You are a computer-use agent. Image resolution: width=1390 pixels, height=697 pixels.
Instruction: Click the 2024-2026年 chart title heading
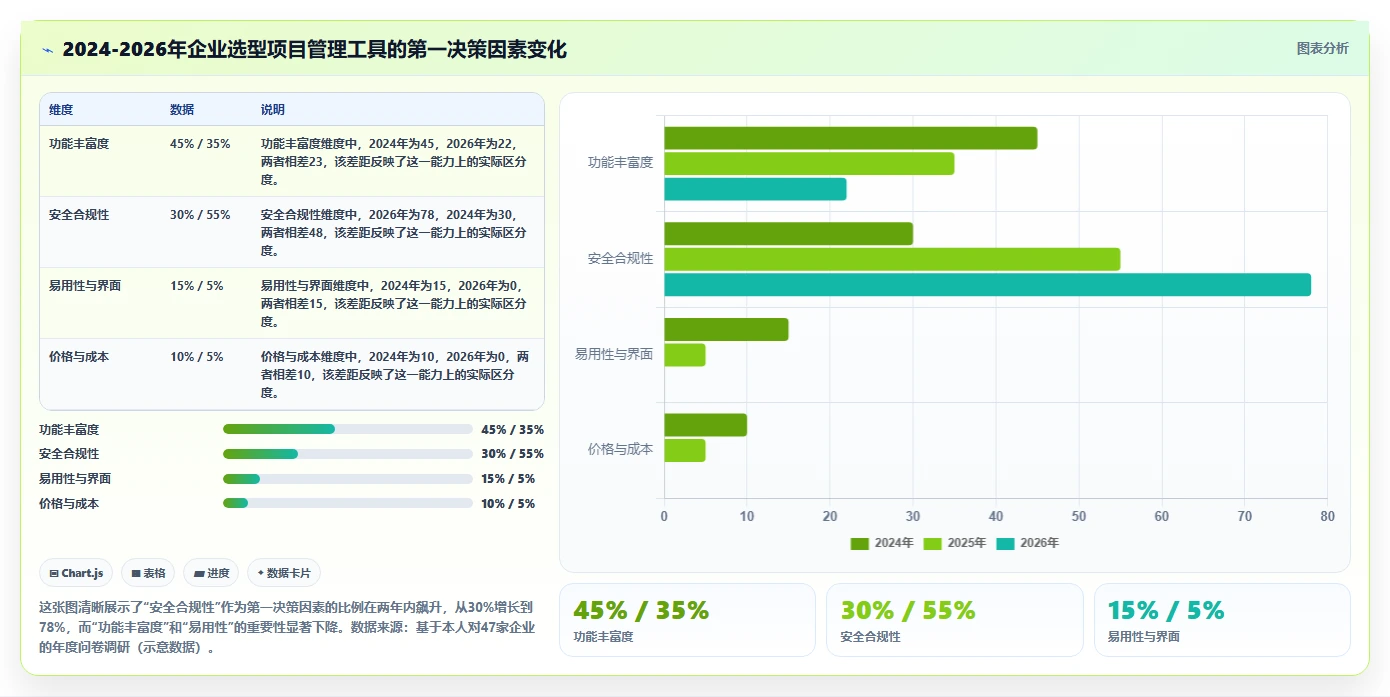coord(314,50)
